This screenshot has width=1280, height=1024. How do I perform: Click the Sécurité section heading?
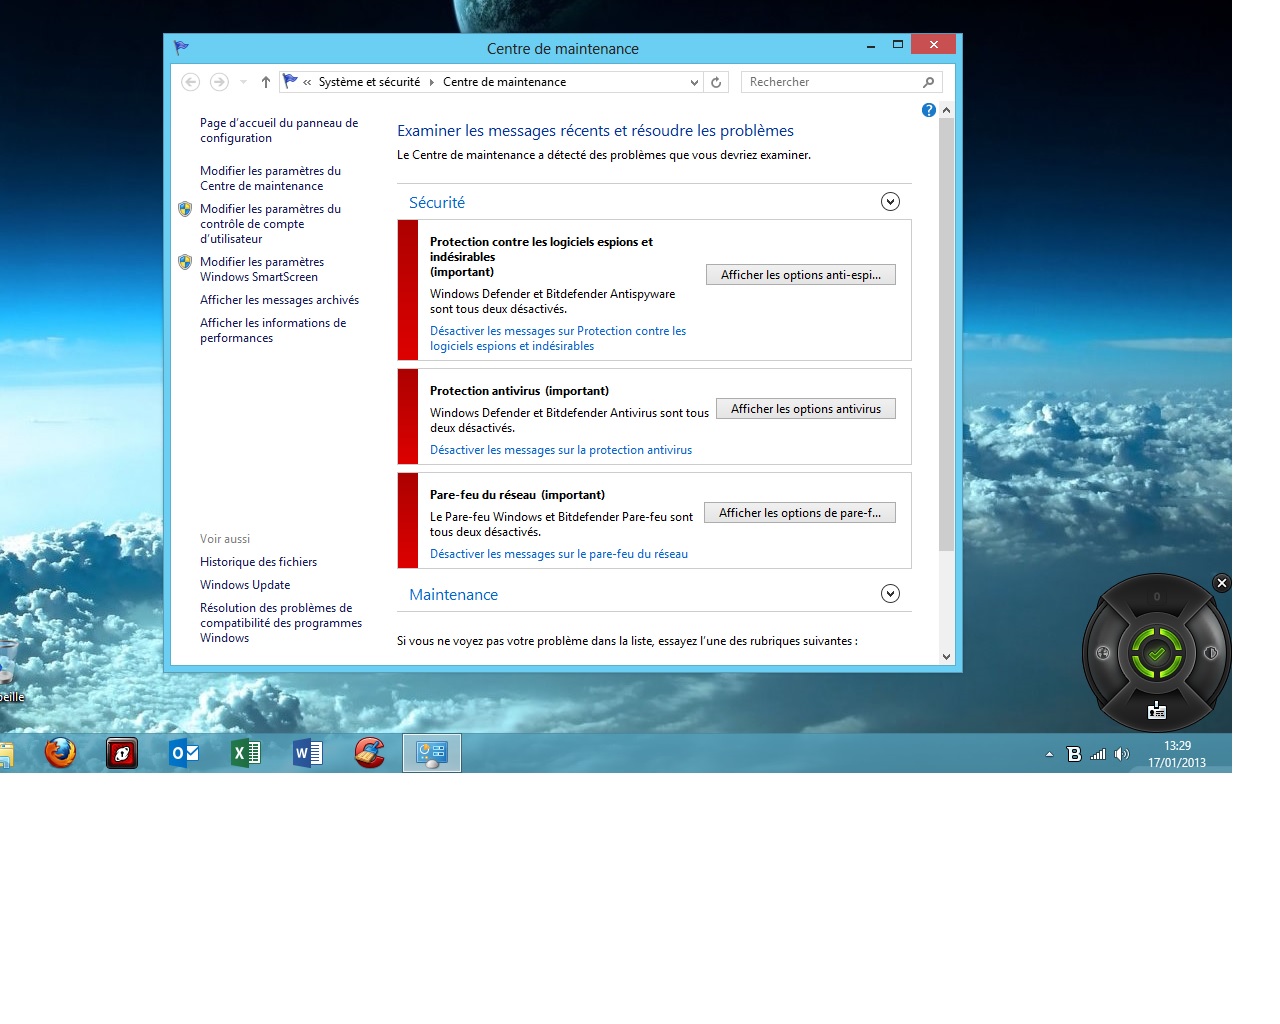tap(437, 202)
